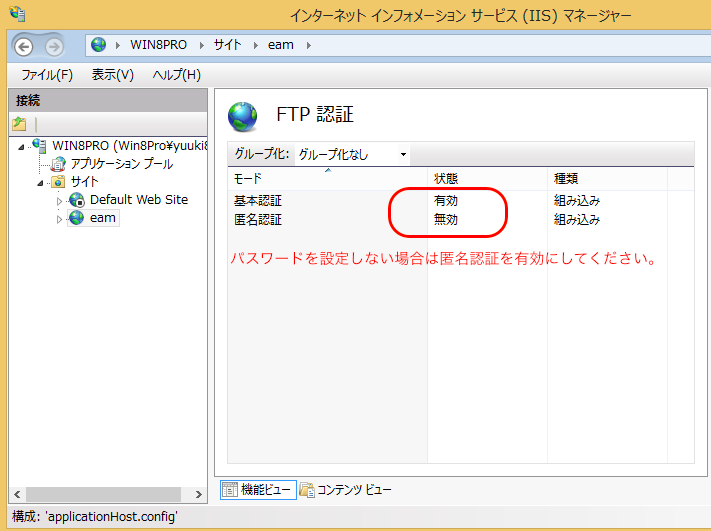Click 組み込み type in 匿名認証 row
This screenshot has height=531, width=711.
[577, 219]
